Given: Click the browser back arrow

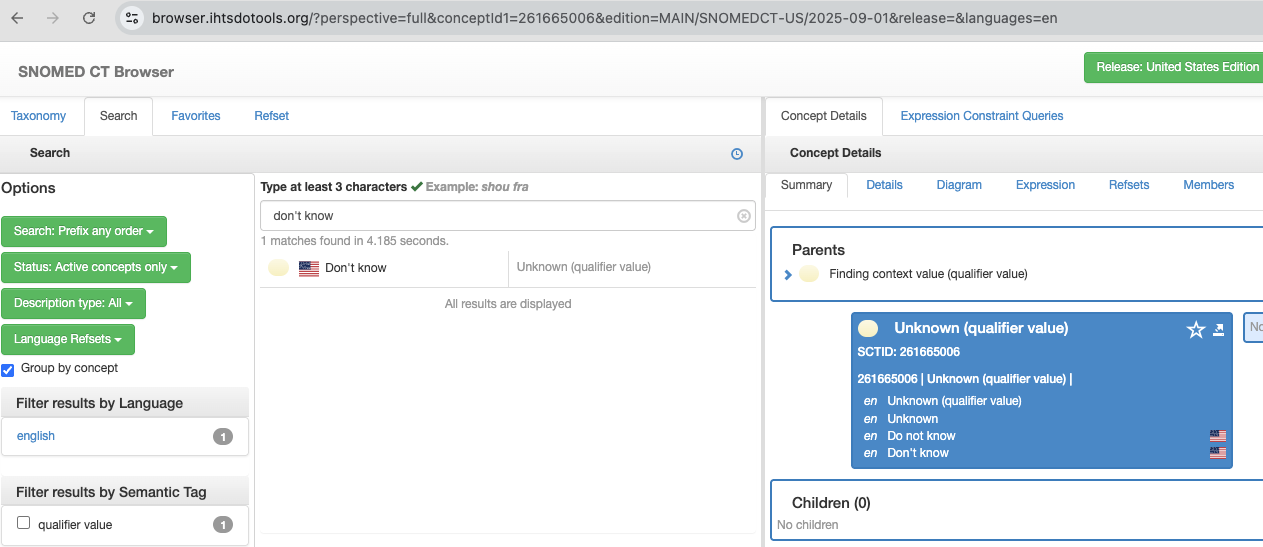Looking at the screenshot, I should point(17,18).
